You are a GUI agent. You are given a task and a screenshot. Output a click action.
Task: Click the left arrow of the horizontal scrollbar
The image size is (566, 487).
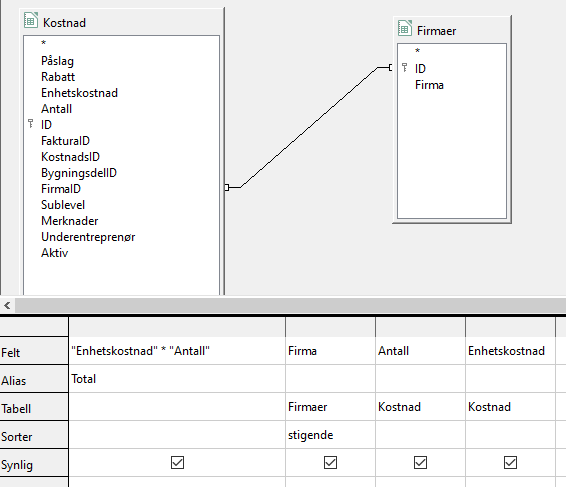(7, 306)
